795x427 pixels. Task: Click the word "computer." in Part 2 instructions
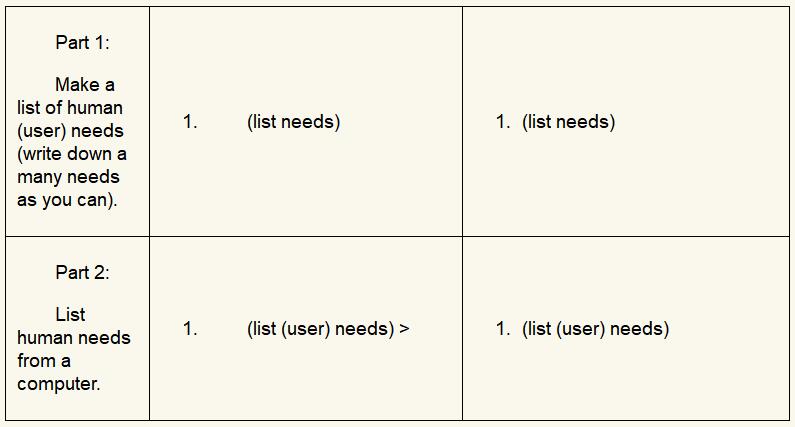pyautogui.click(x=59, y=384)
